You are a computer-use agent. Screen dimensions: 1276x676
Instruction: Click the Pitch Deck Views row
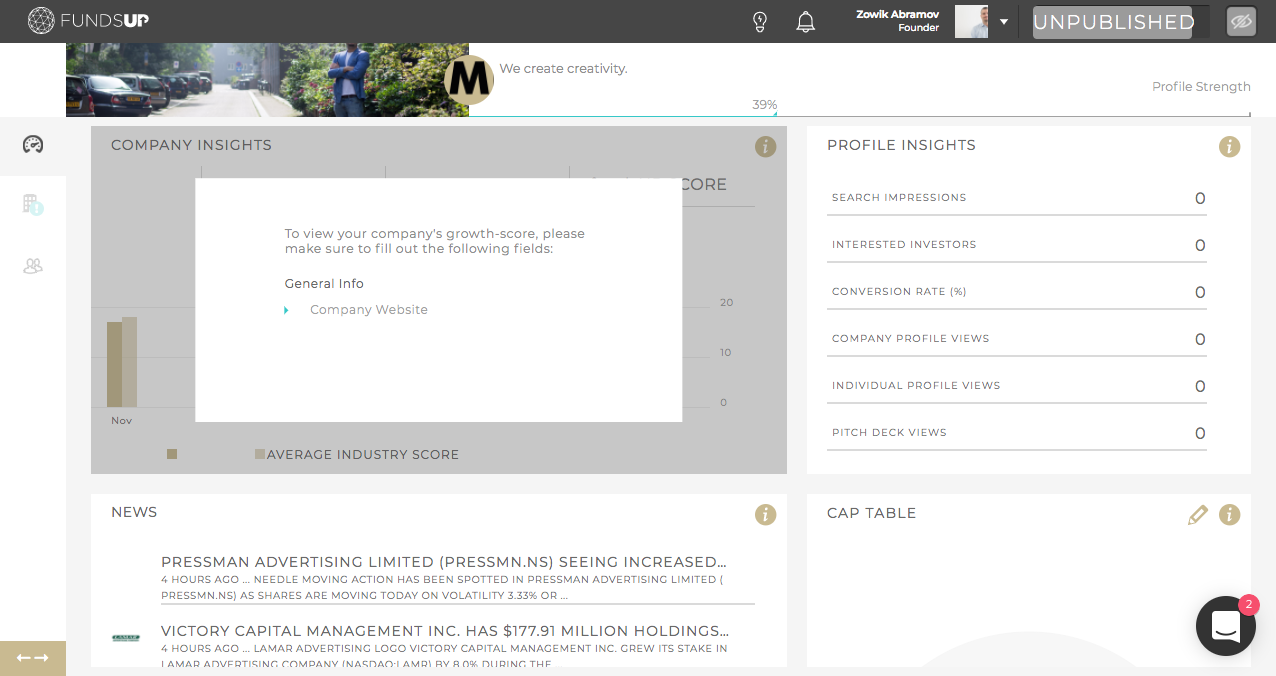tap(1017, 433)
